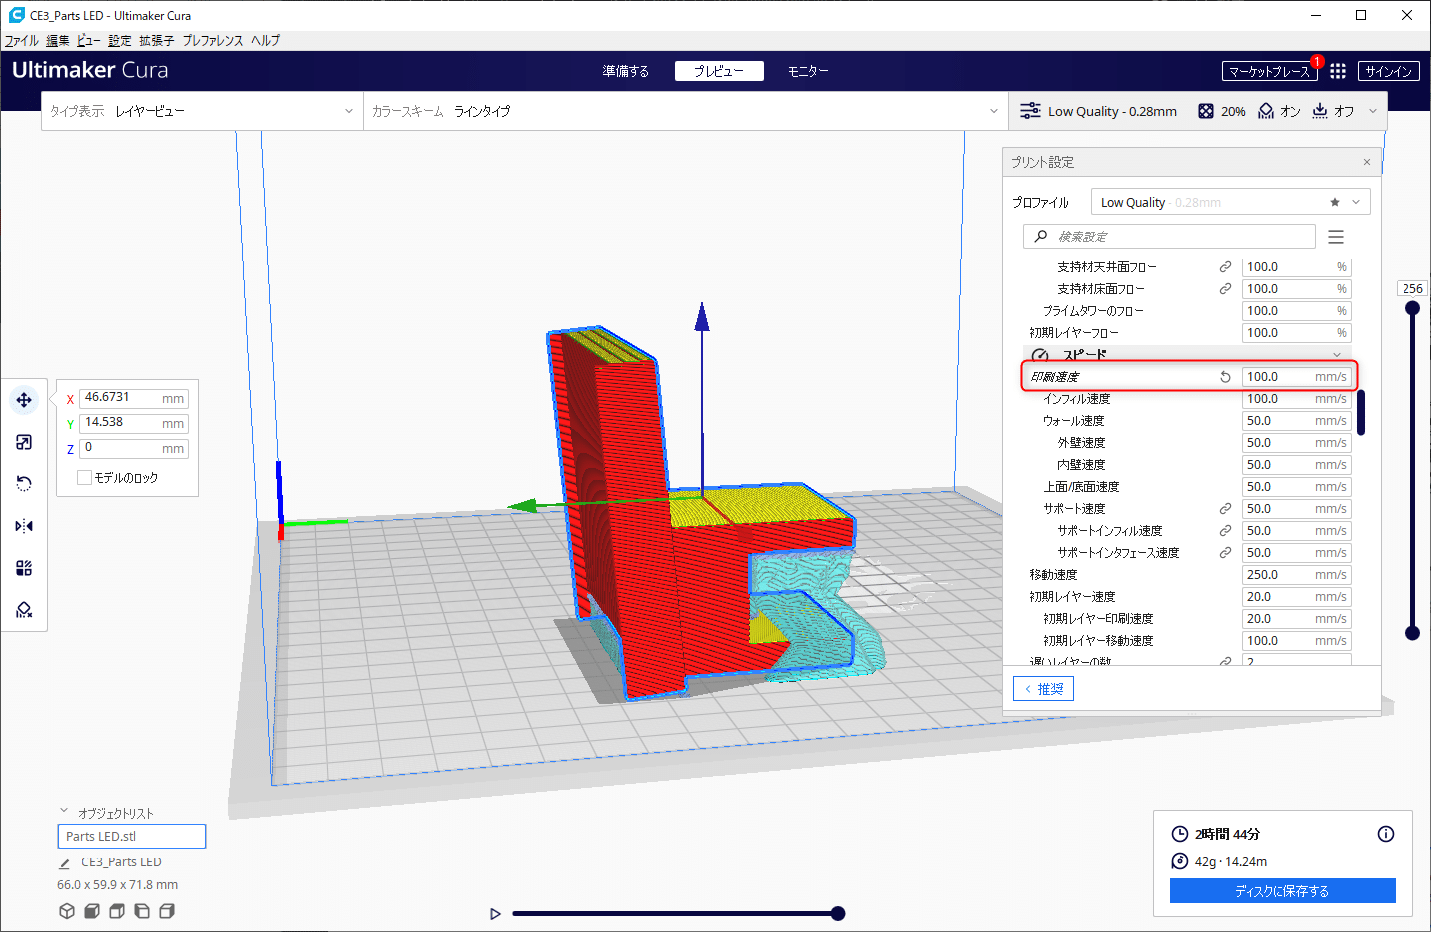Click the 推奨 recommended button

point(1043,689)
